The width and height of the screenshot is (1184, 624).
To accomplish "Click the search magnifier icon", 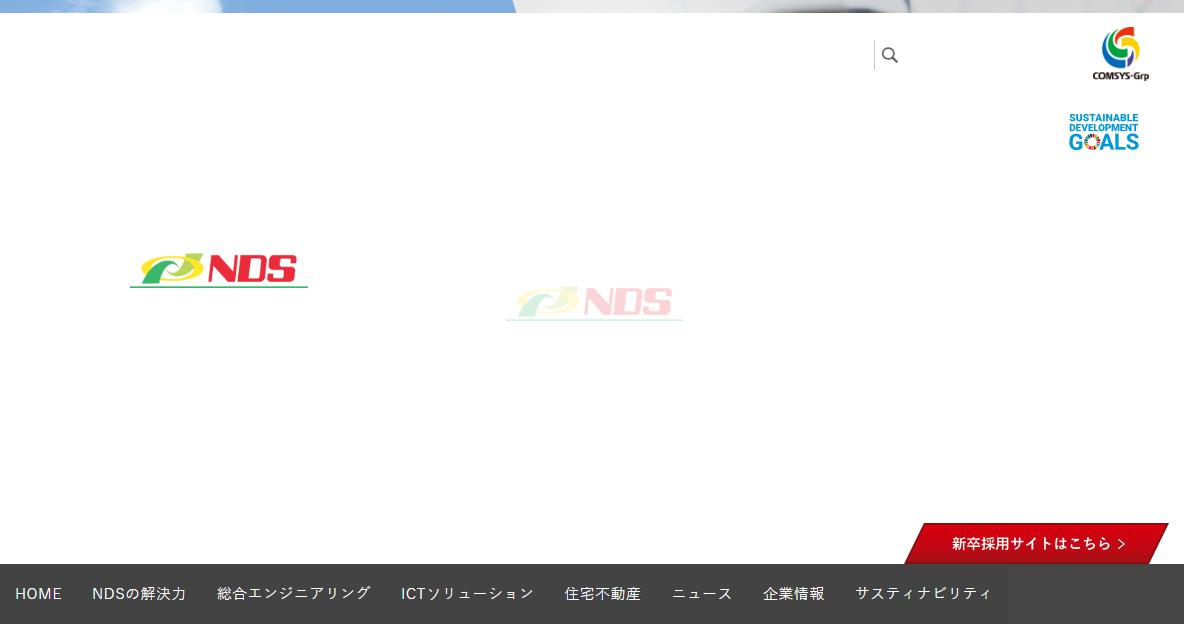I will point(890,55).
